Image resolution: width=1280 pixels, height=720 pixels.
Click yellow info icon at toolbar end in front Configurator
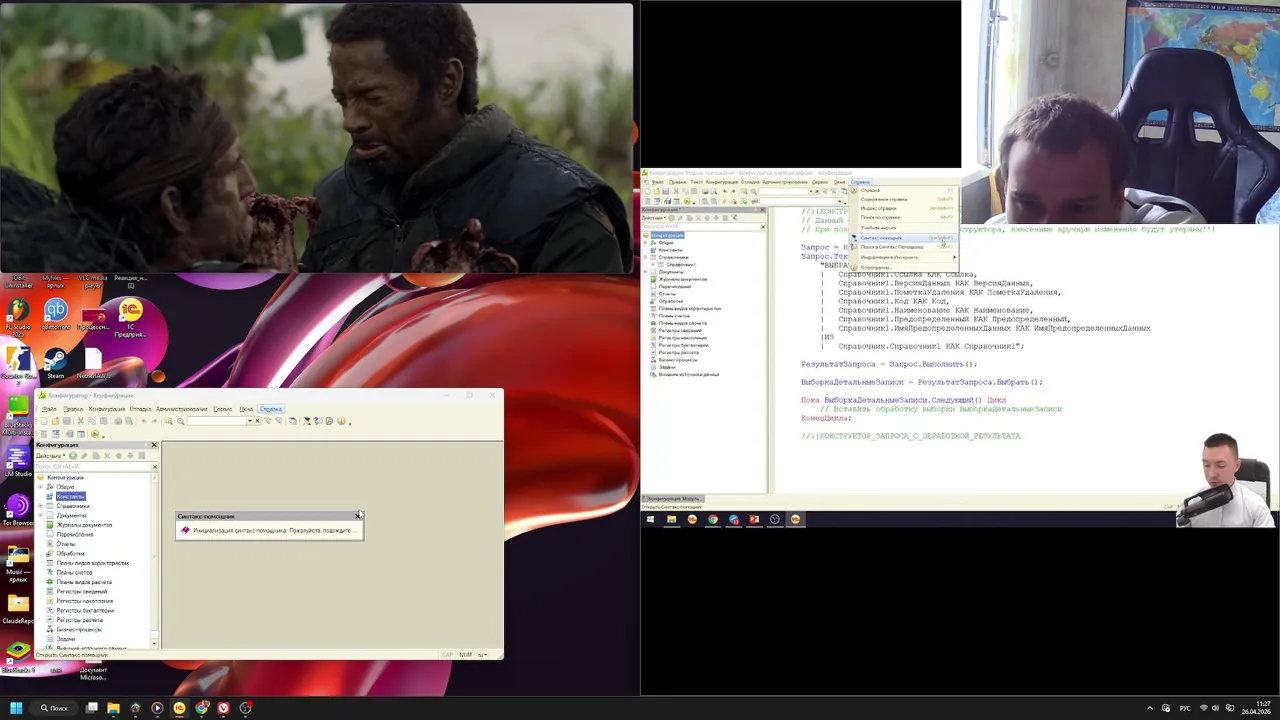(x=341, y=421)
